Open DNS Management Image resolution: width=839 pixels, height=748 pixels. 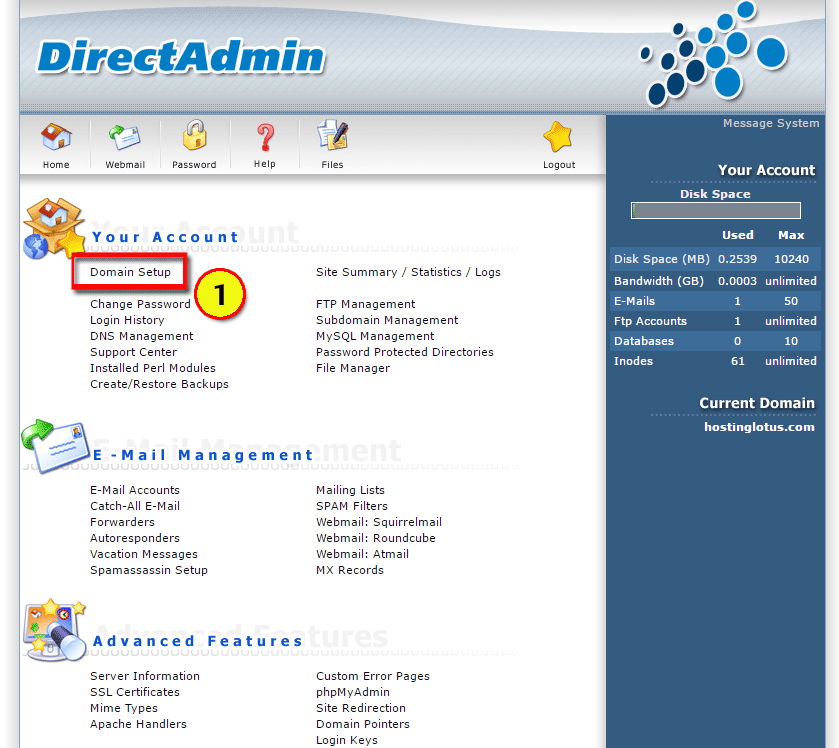pyautogui.click(x=141, y=336)
